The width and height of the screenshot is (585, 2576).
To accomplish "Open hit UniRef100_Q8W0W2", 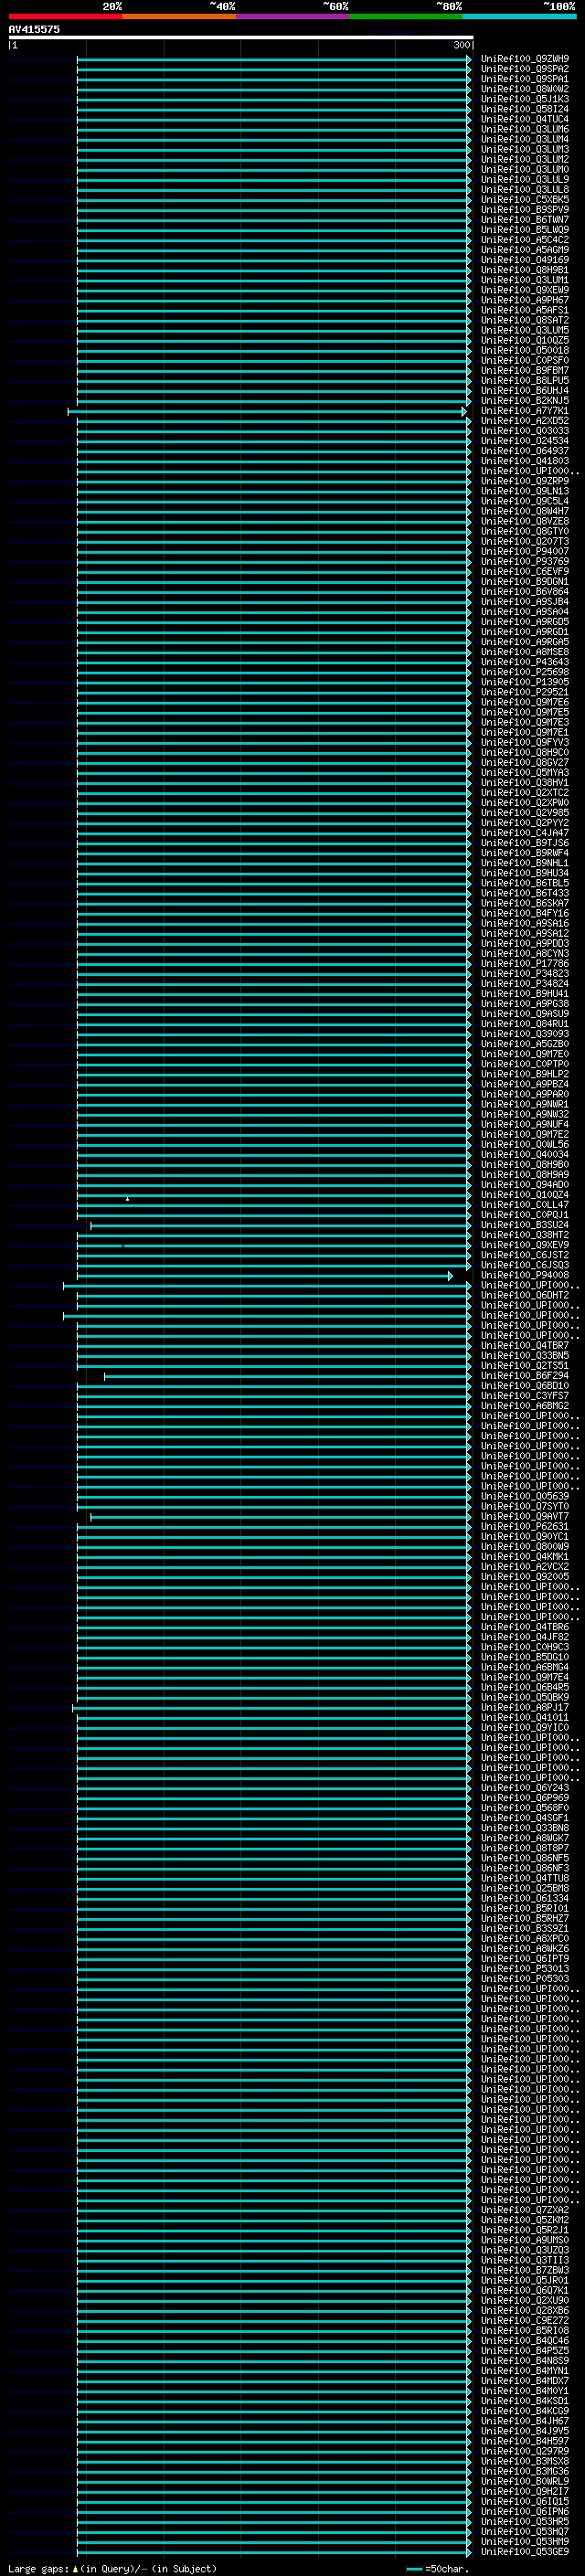I will pos(525,89).
